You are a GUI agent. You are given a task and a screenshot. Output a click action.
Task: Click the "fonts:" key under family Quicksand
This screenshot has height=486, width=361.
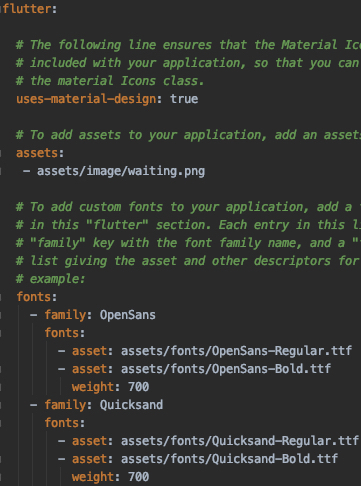[65, 423]
